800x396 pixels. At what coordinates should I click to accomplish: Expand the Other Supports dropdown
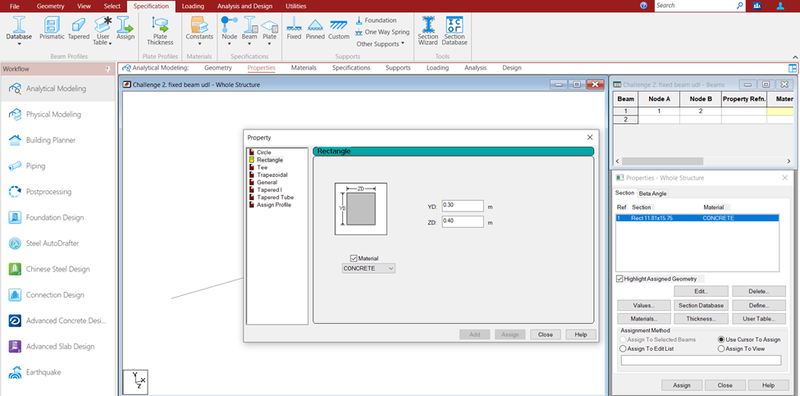(380, 44)
